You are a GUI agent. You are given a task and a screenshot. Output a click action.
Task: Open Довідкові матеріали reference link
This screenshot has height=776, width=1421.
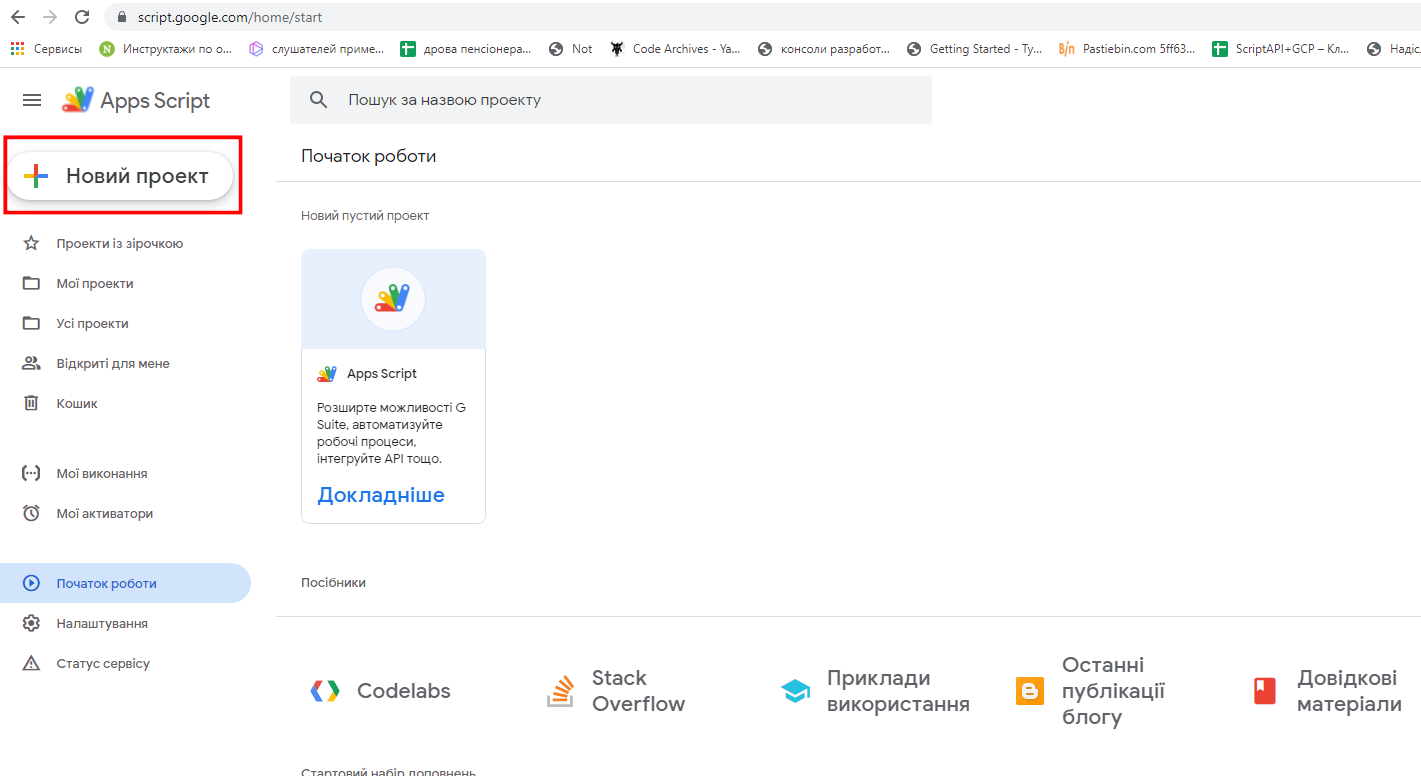tap(1328, 691)
